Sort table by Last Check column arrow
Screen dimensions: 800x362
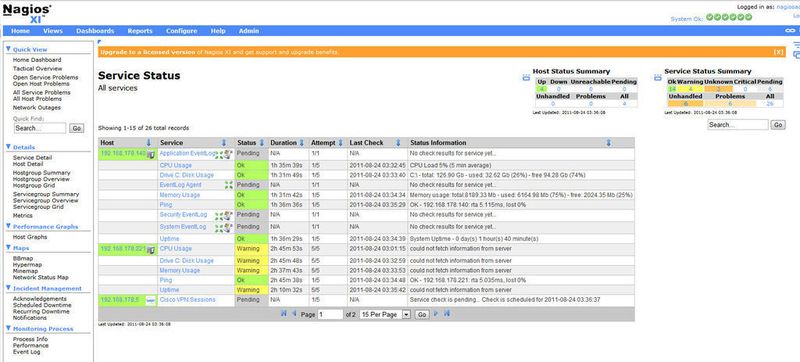(x=398, y=143)
